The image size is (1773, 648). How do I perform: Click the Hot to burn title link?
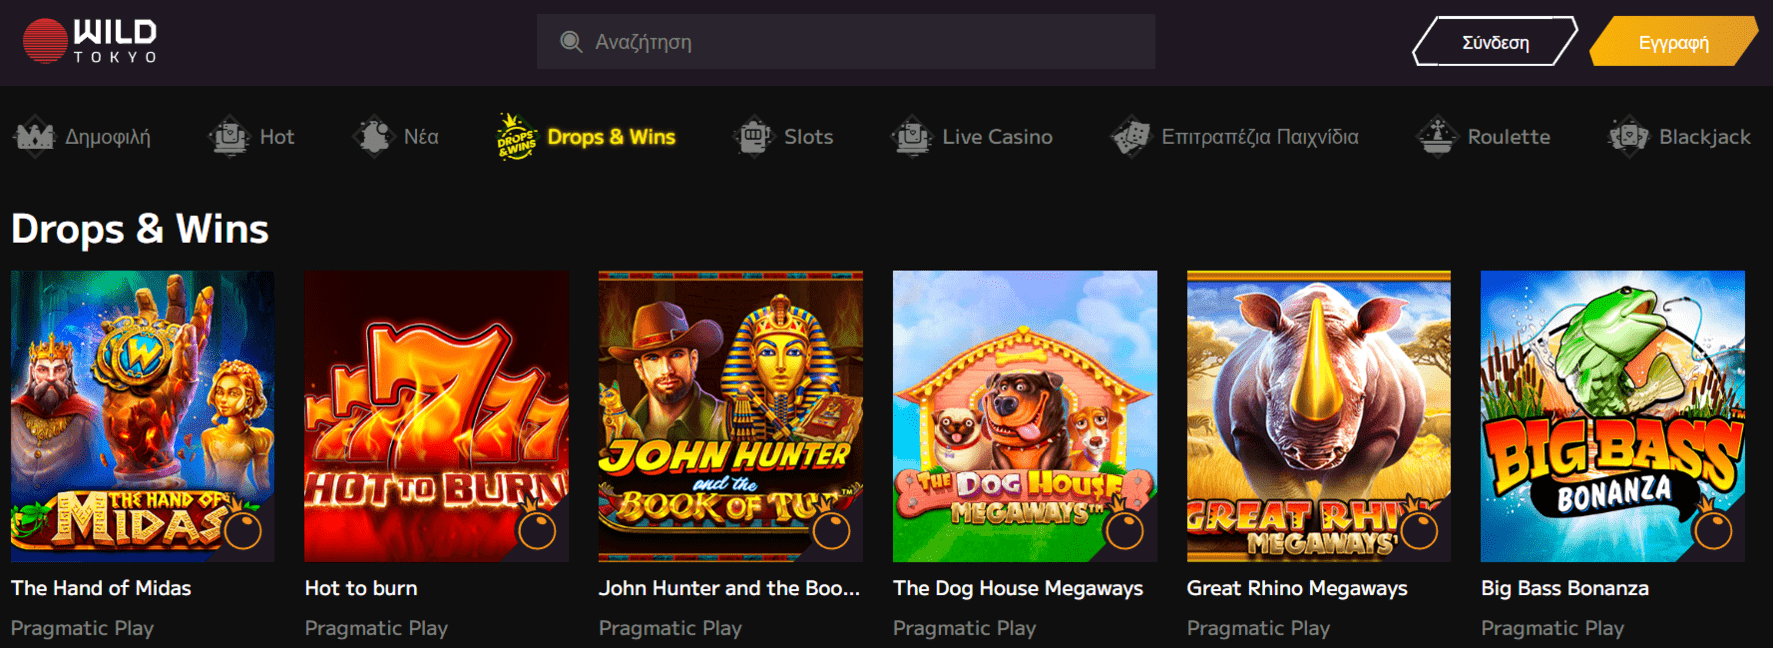361,588
